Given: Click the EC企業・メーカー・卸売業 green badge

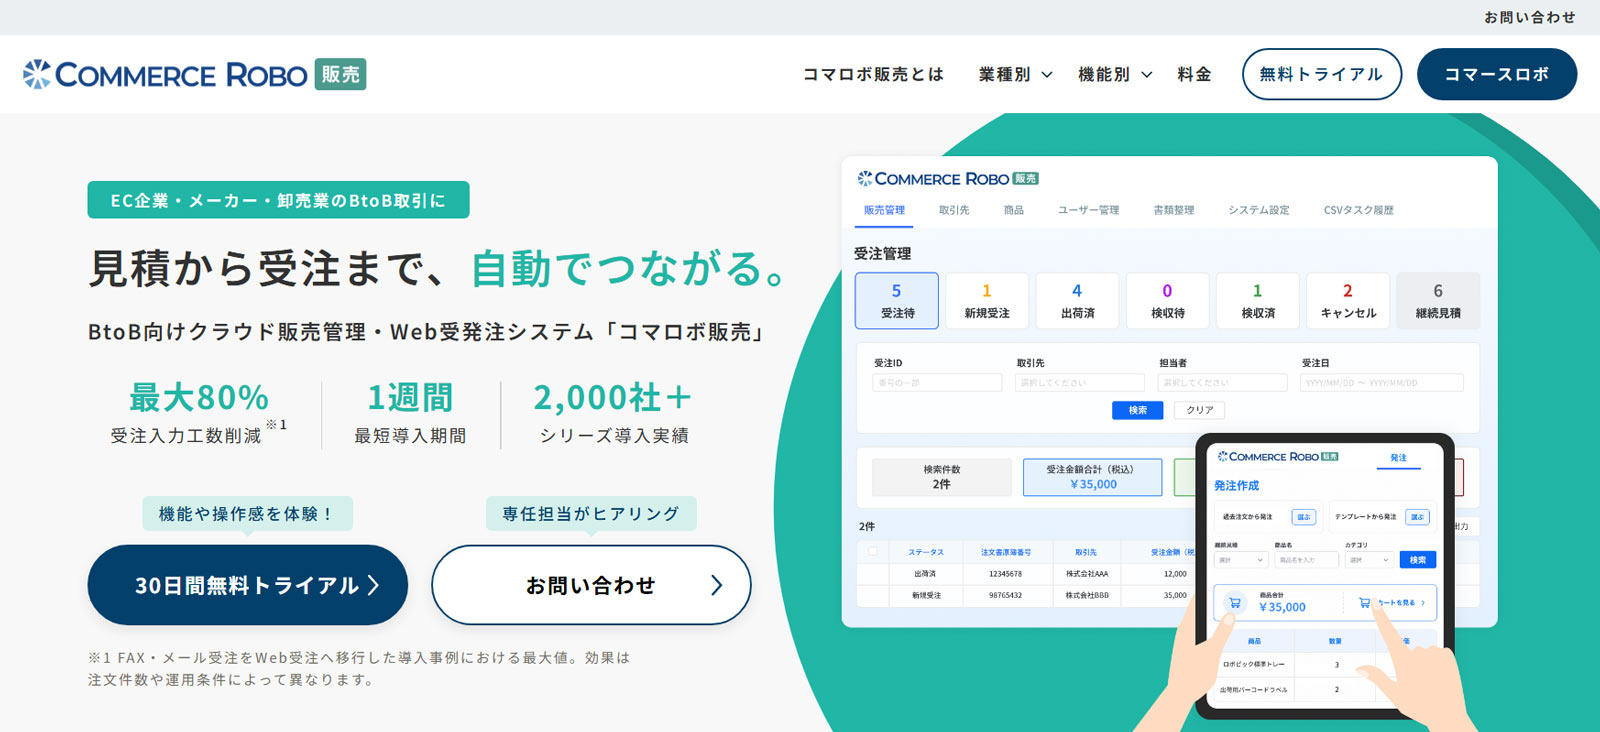Looking at the screenshot, I should point(278,200).
